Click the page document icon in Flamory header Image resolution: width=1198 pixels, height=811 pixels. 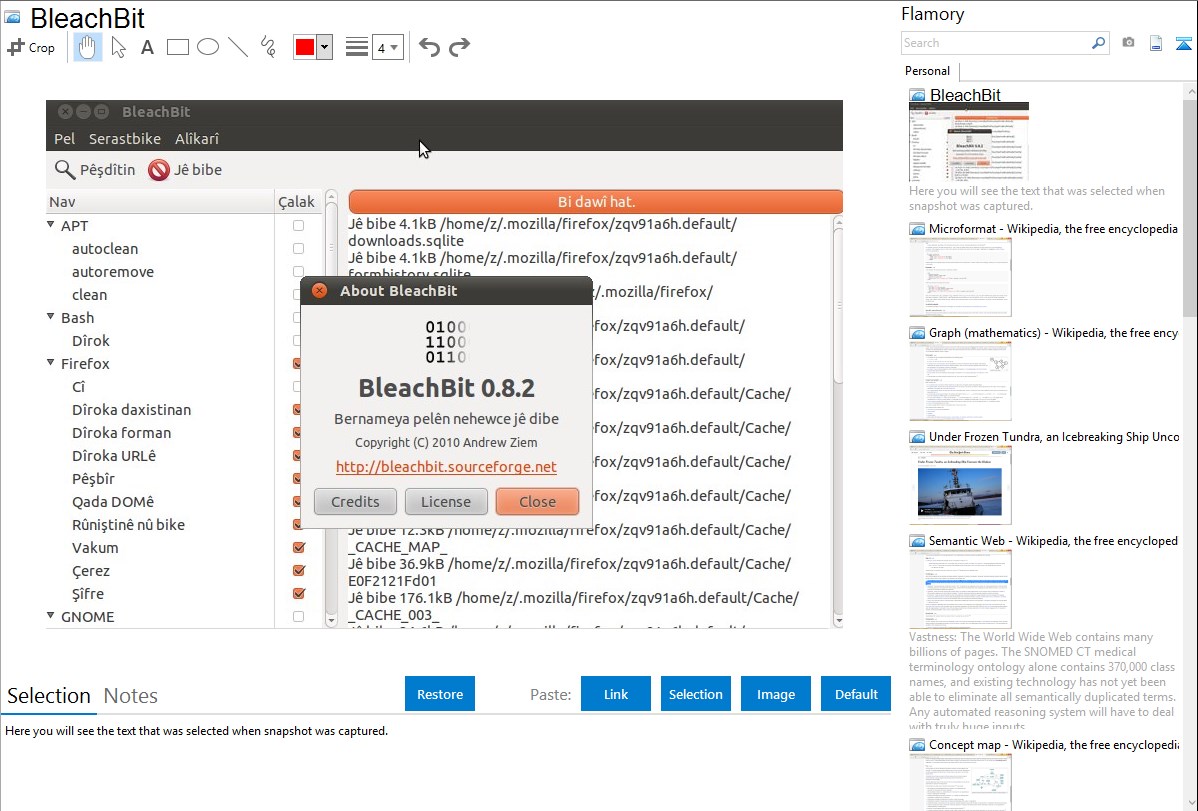click(x=1156, y=43)
